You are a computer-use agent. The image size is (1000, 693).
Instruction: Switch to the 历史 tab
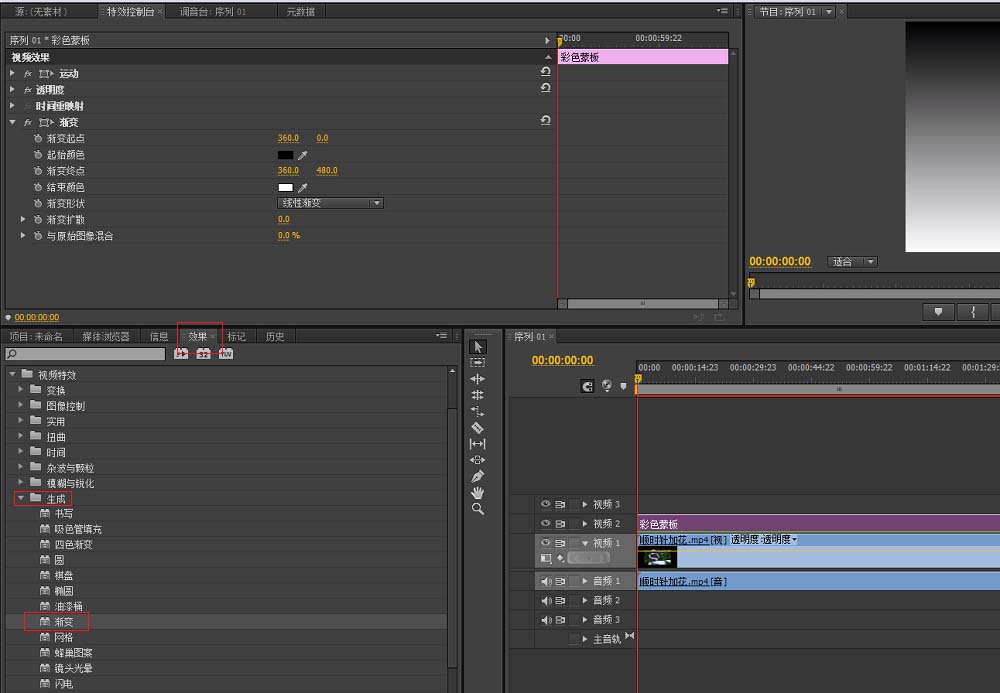click(275, 337)
